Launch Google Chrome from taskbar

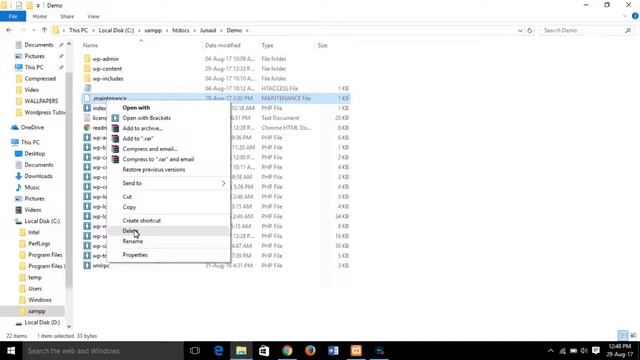[x=287, y=351]
